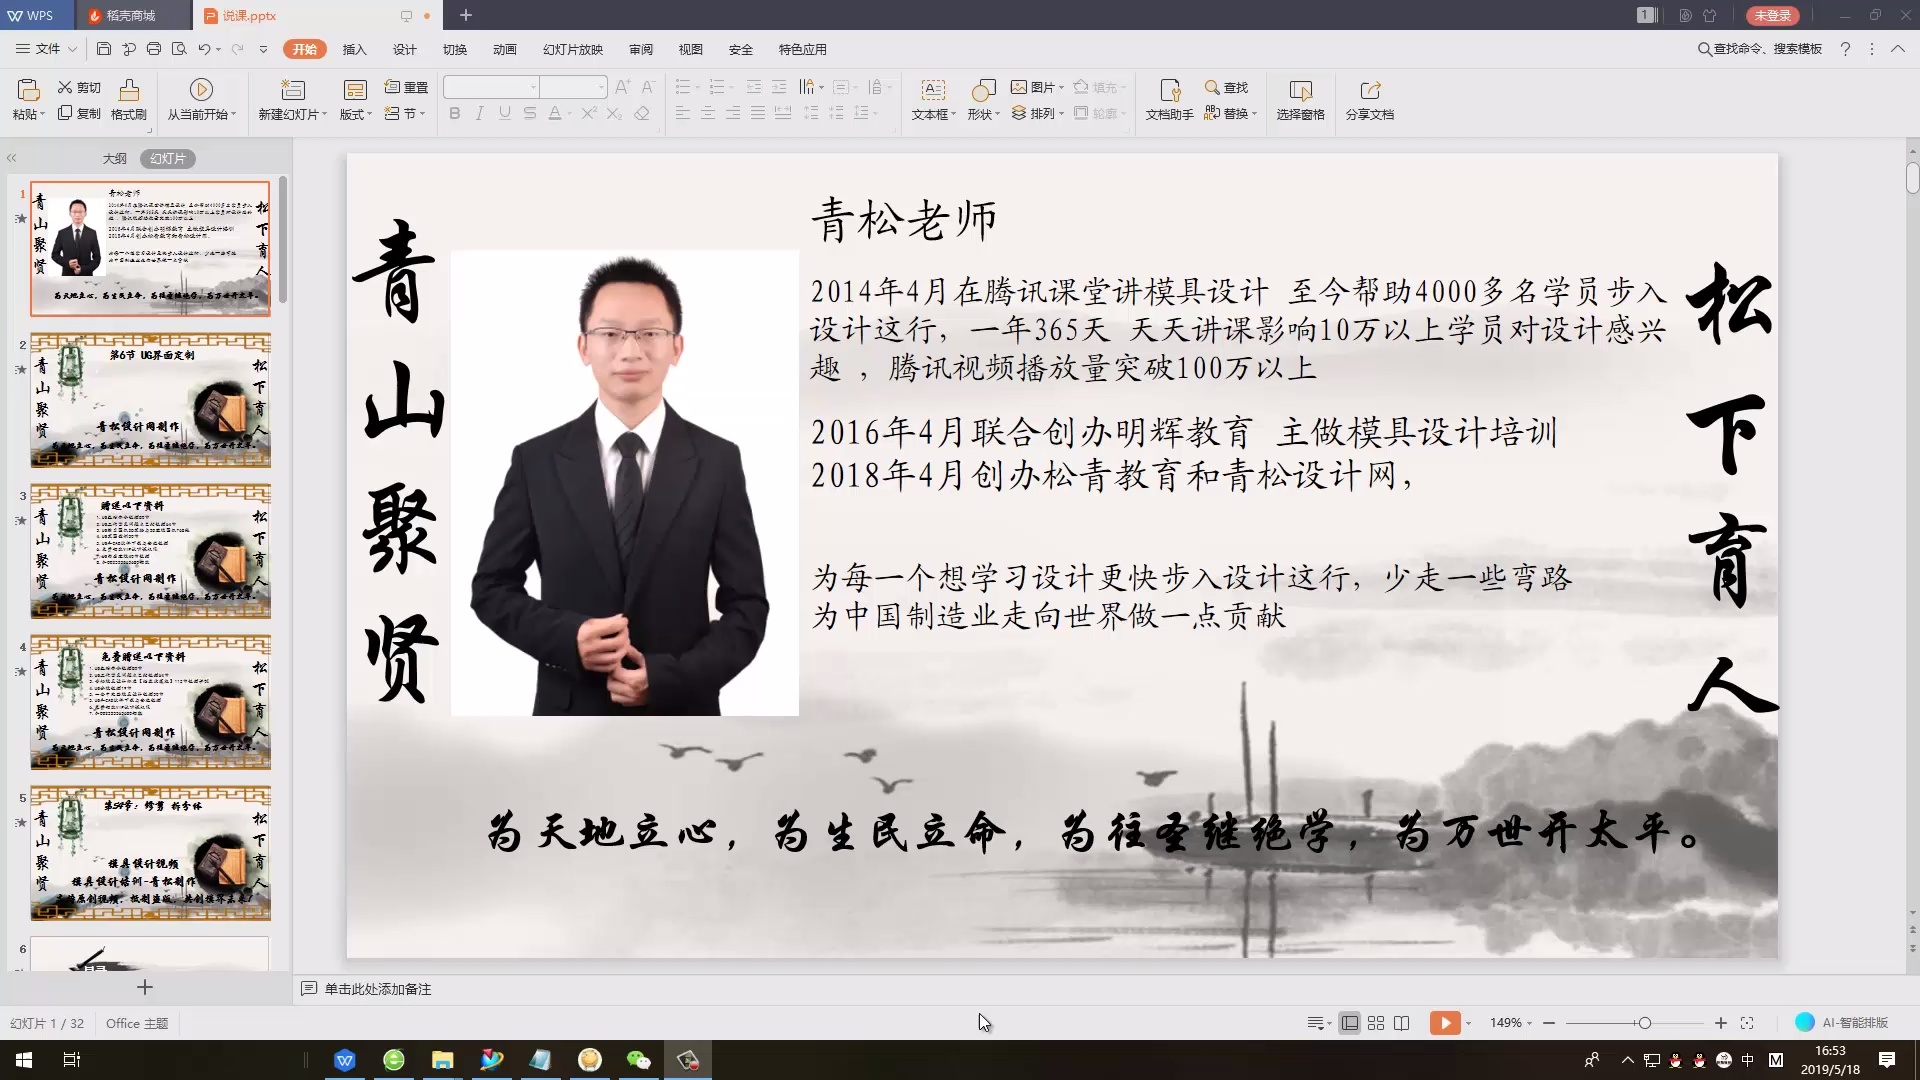1920x1080 pixels.
Task: Start slideshow from current slide (从当前开始)
Action: click(200, 100)
